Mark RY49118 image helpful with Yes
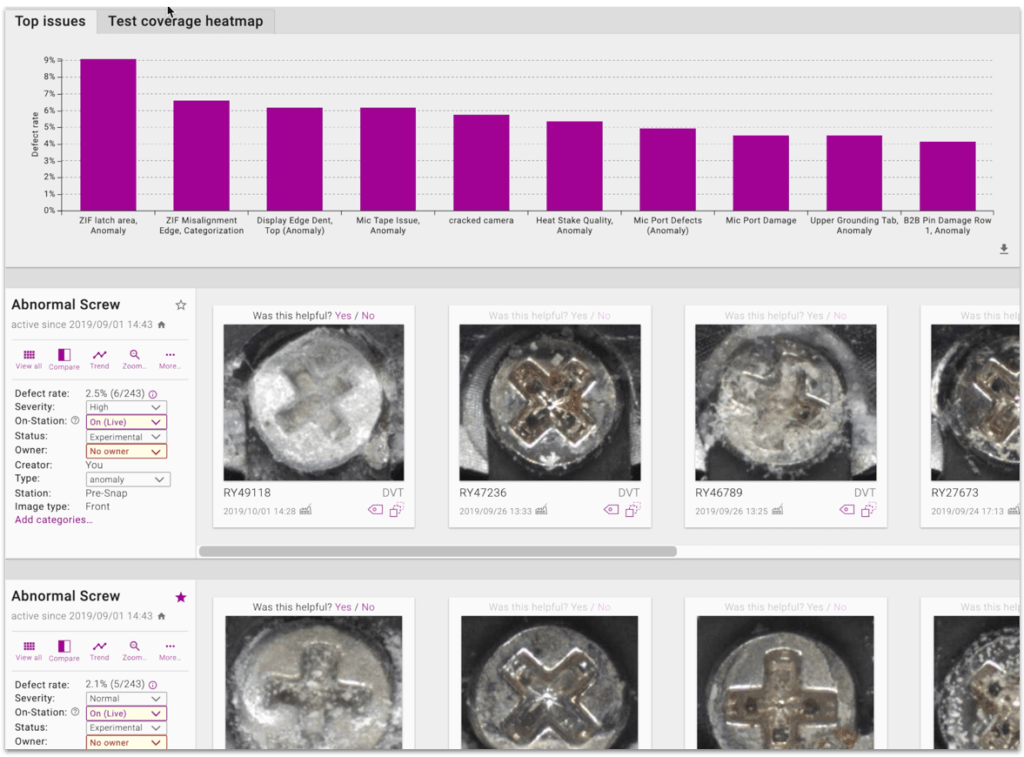This screenshot has width=1024, height=757. click(x=343, y=315)
